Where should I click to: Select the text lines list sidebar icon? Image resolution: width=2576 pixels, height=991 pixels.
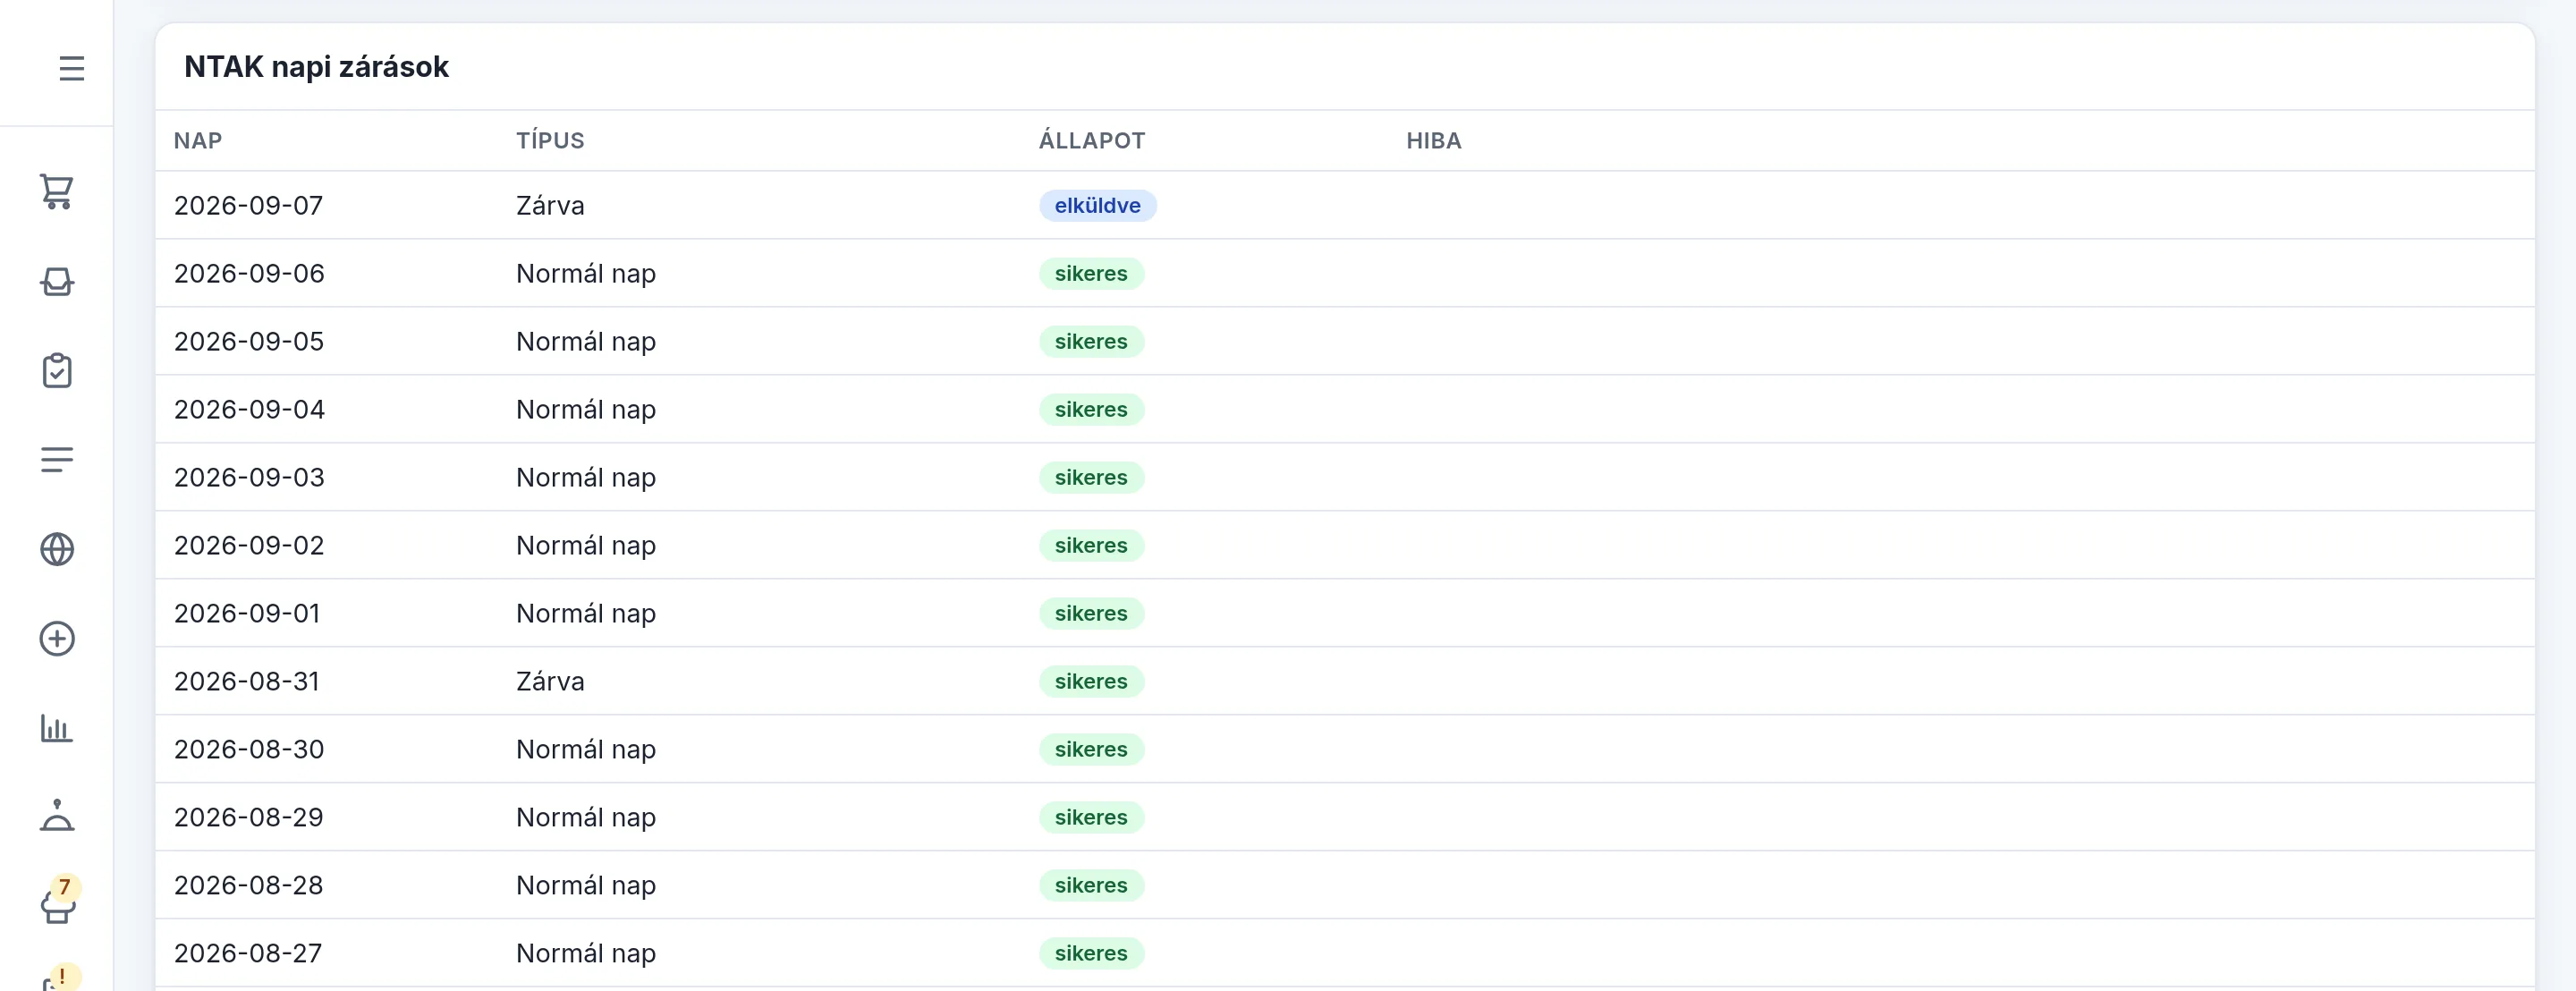pyautogui.click(x=57, y=459)
